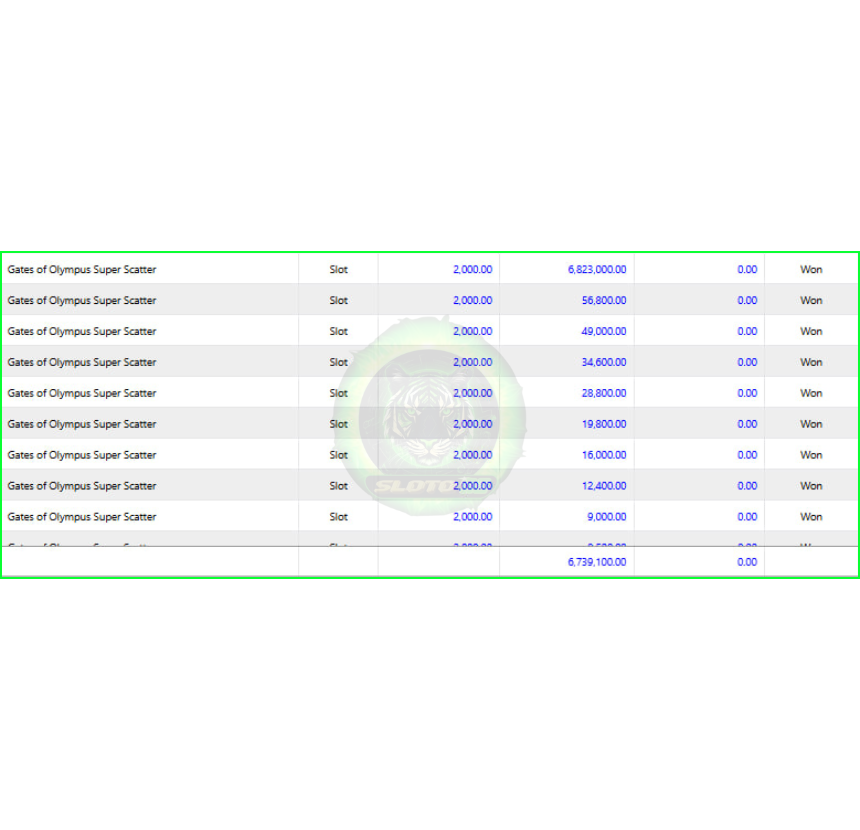
Task: Click the 6,739,100.00 total in footer
Action: tap(597, 562)
